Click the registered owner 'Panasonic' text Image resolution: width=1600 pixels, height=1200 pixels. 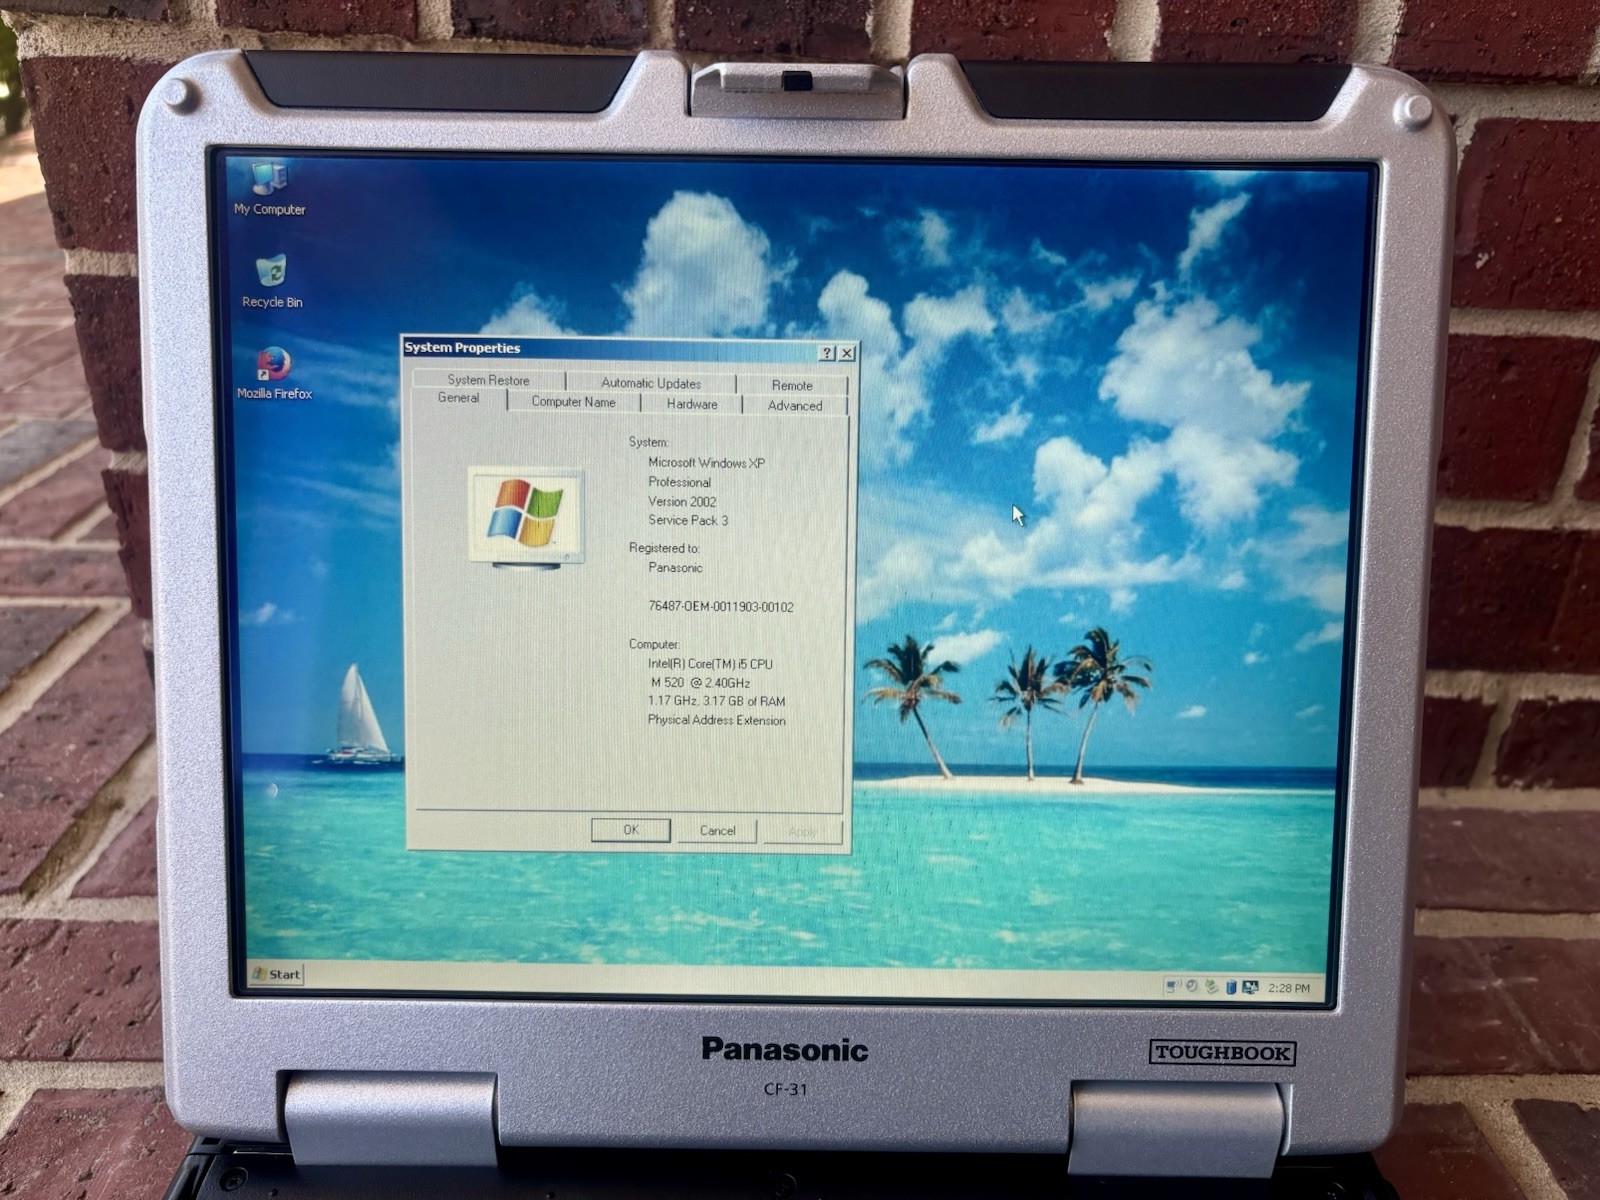tap(675, 568)
